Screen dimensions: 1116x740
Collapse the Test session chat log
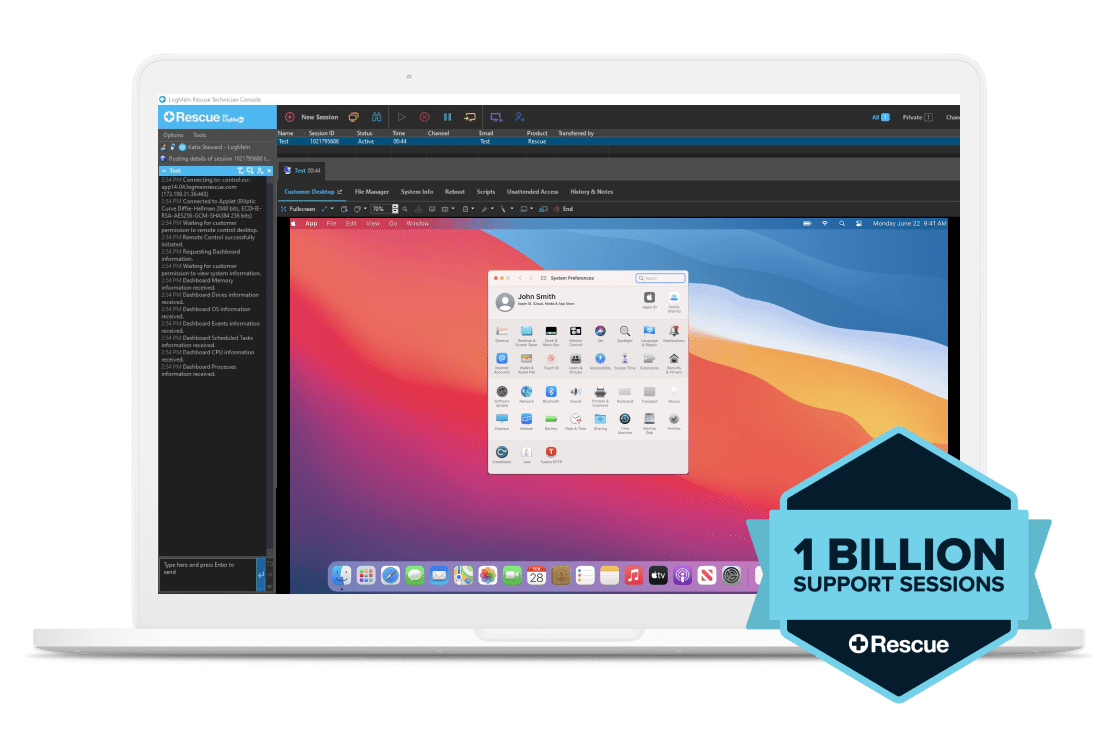click(164, 170)
